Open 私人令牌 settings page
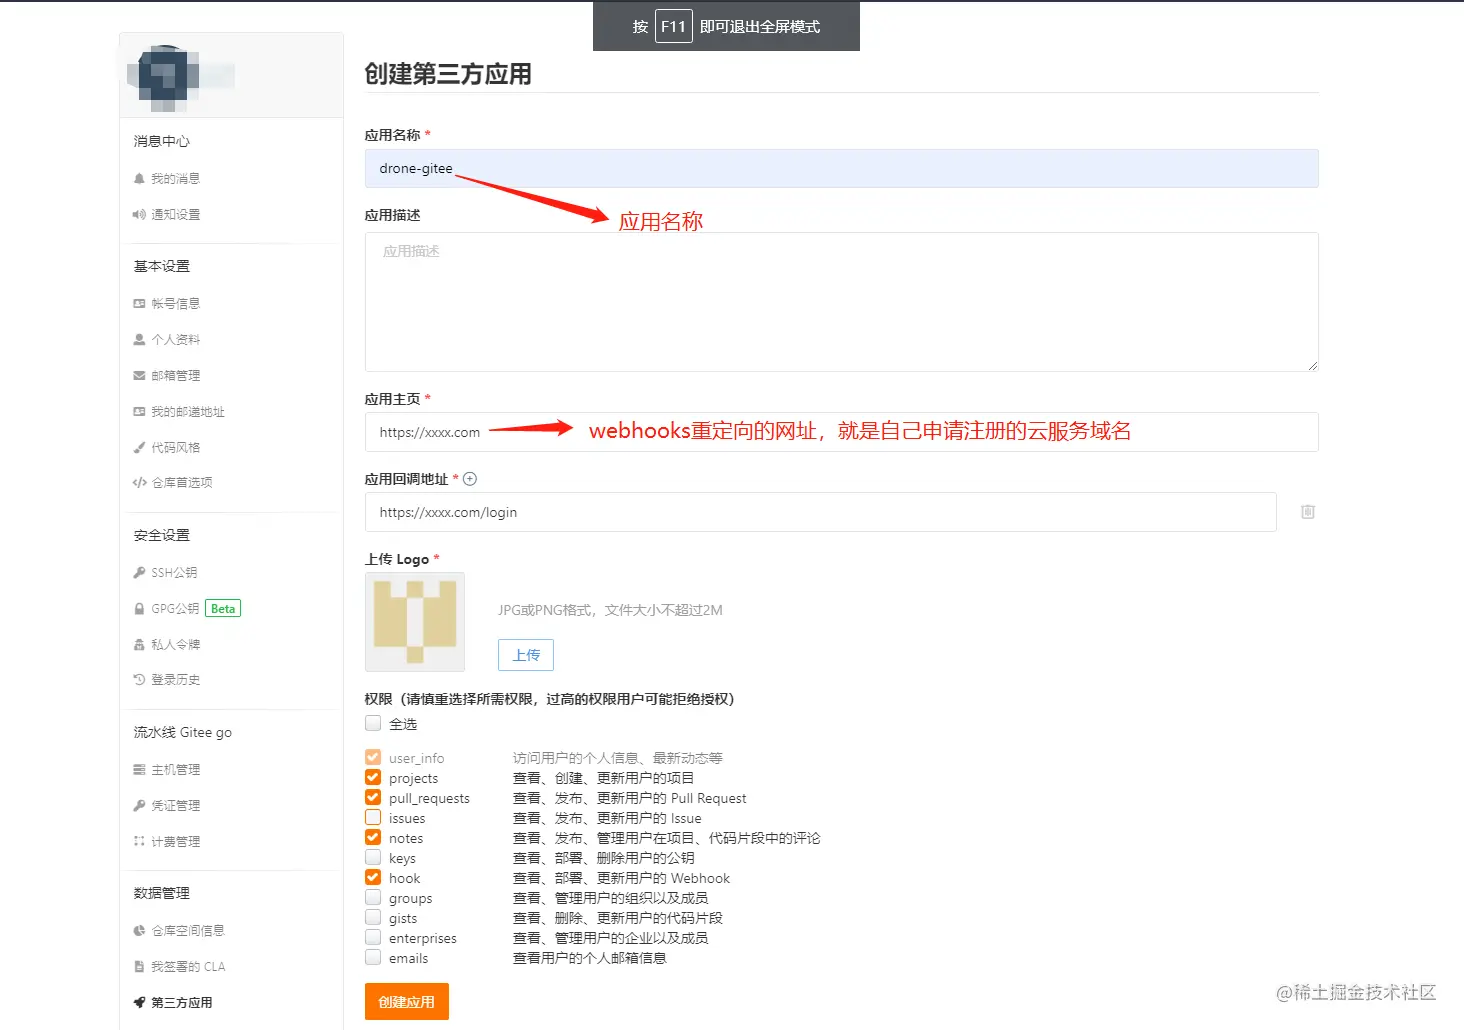Image resolution: width=1464 pixels, height=1030 pixels. tap(176, 645)
